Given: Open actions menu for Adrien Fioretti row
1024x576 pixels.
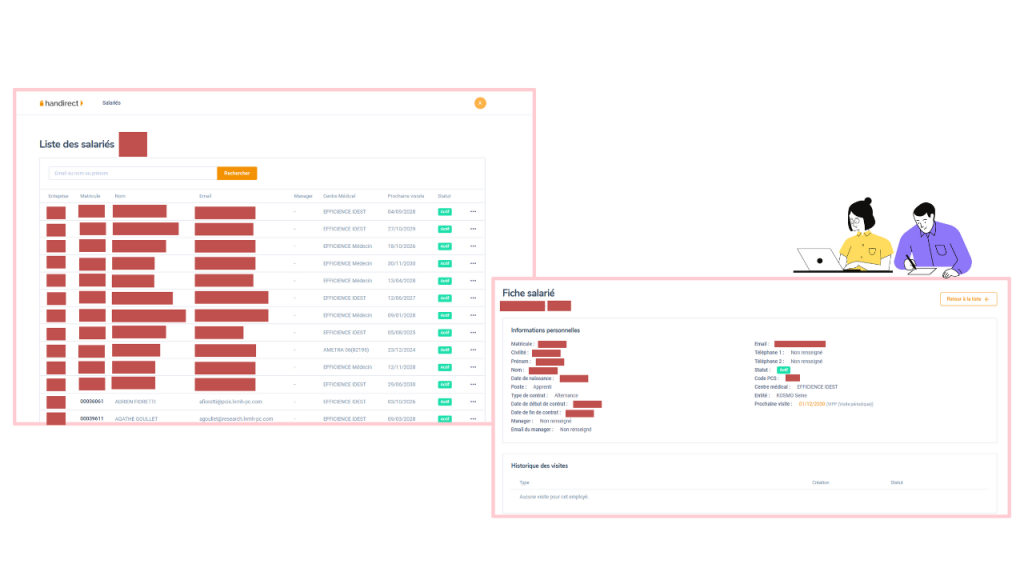Looking at the screenshot, I should 473,402.
